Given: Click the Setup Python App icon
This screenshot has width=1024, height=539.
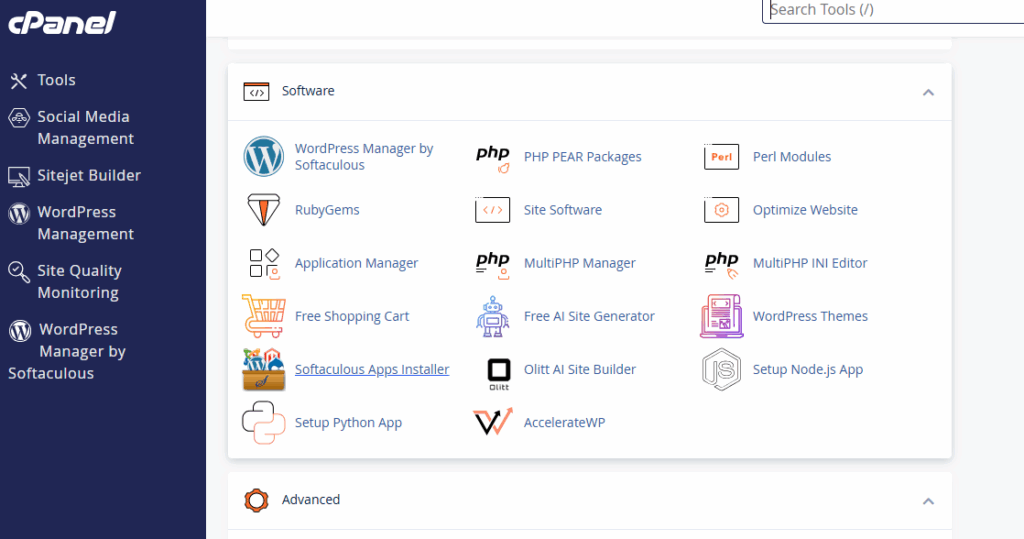Looking at the screenshot, I should point(264,423).
